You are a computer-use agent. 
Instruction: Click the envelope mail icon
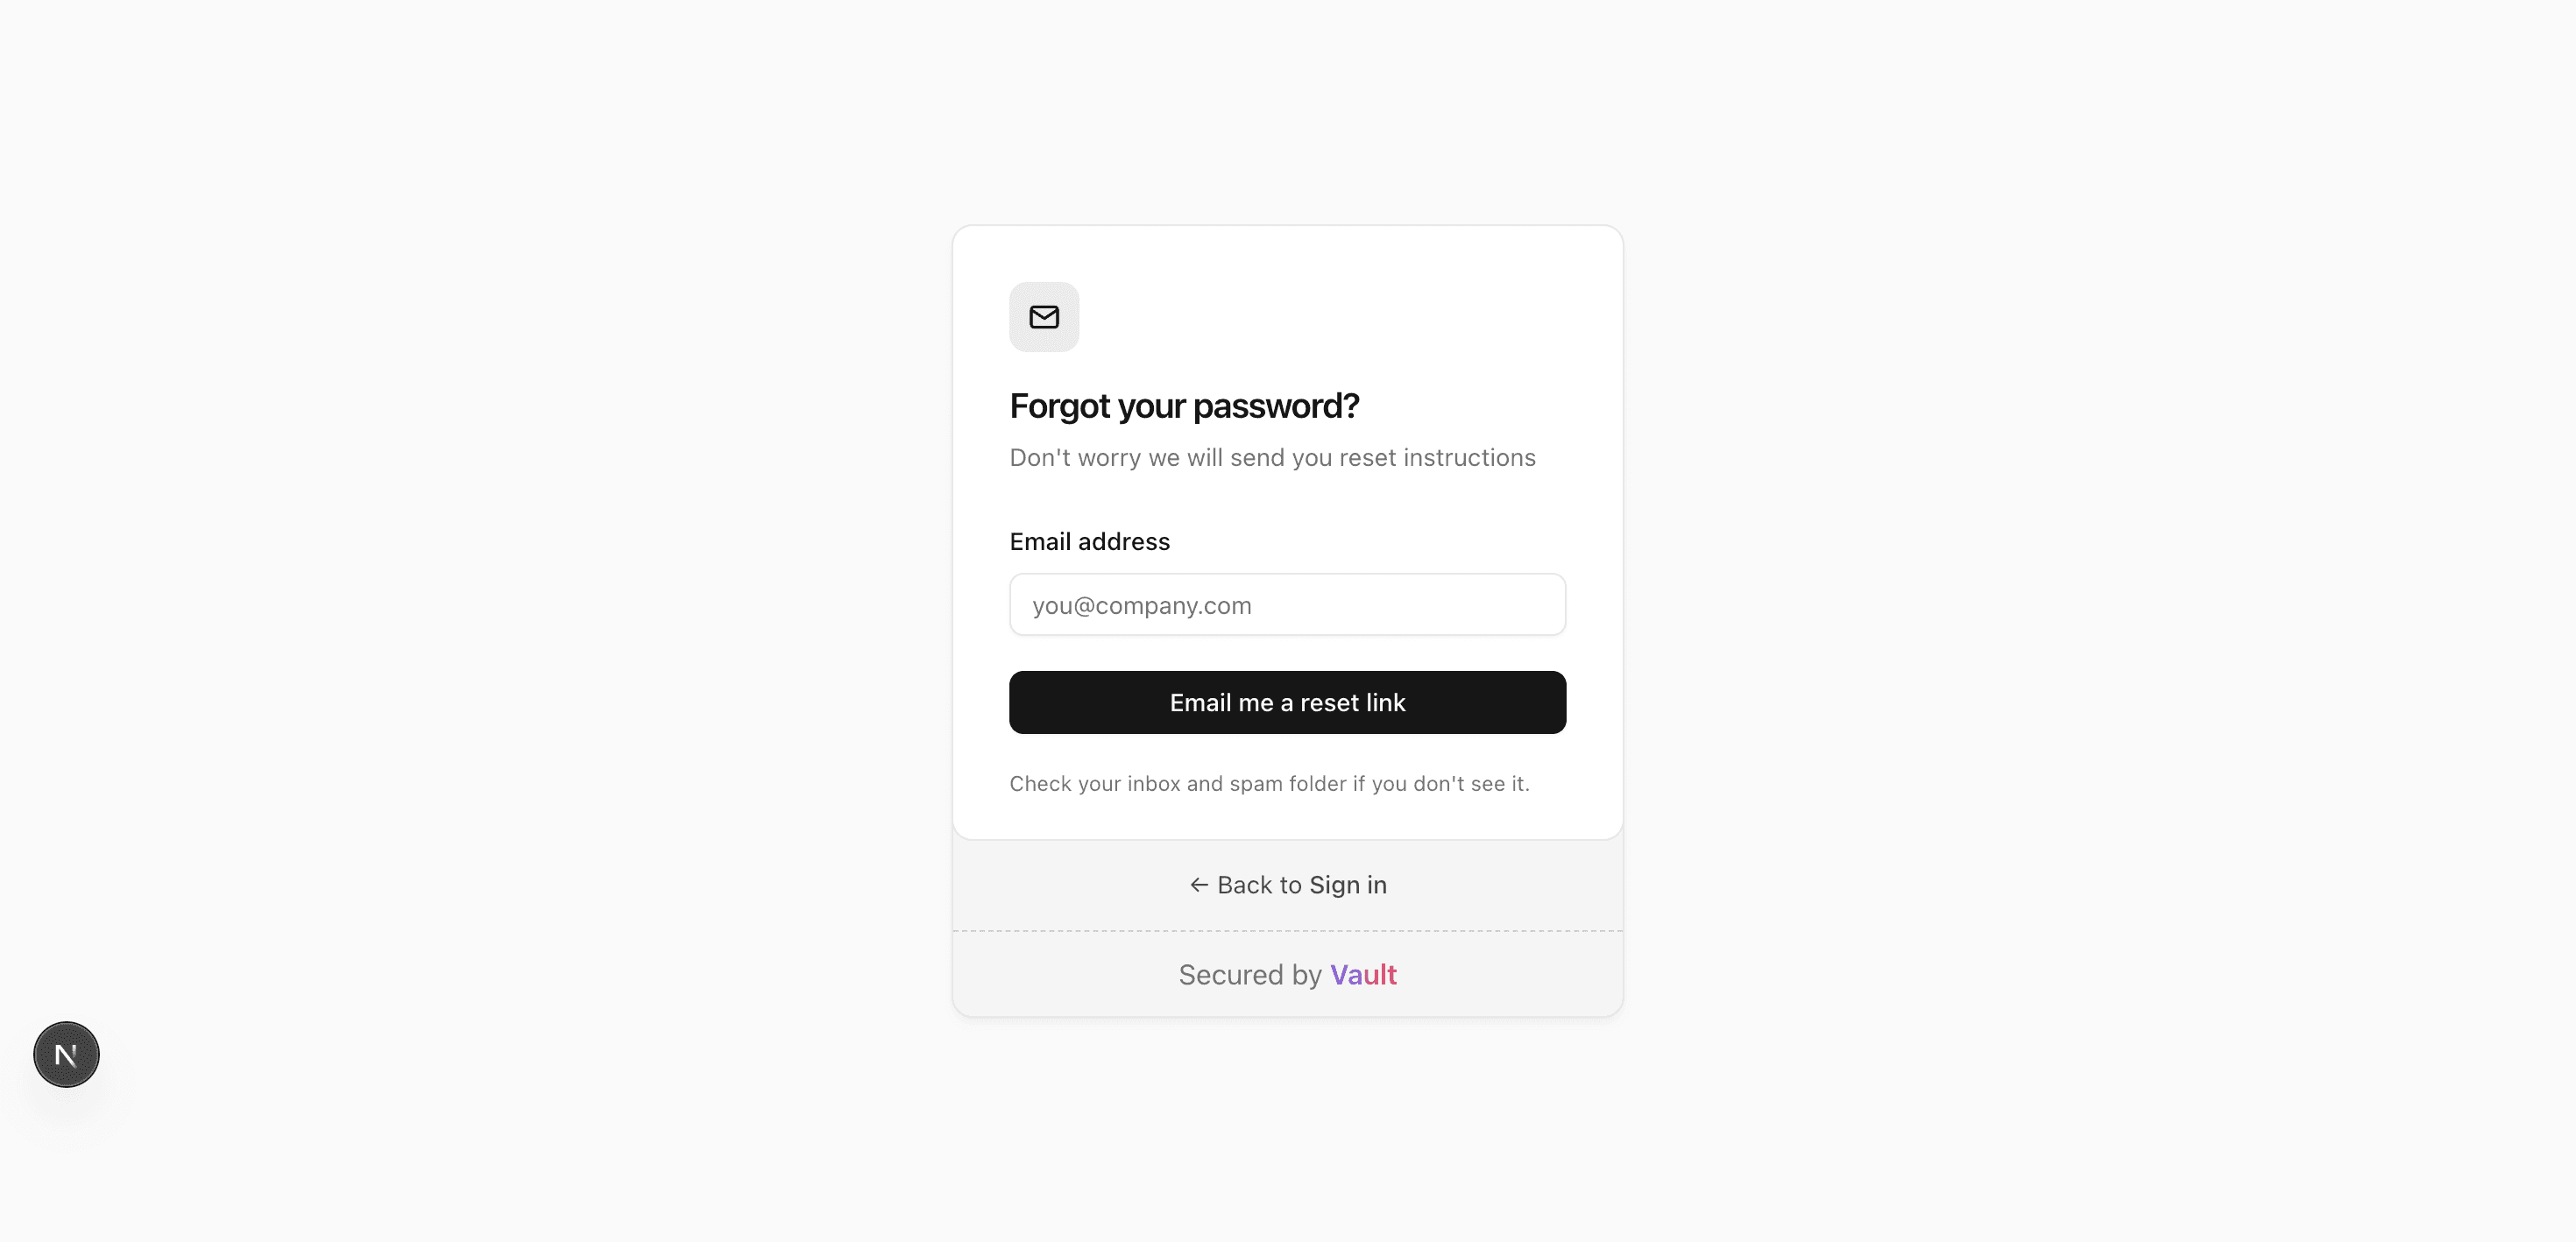click(x=1044, y=317)
